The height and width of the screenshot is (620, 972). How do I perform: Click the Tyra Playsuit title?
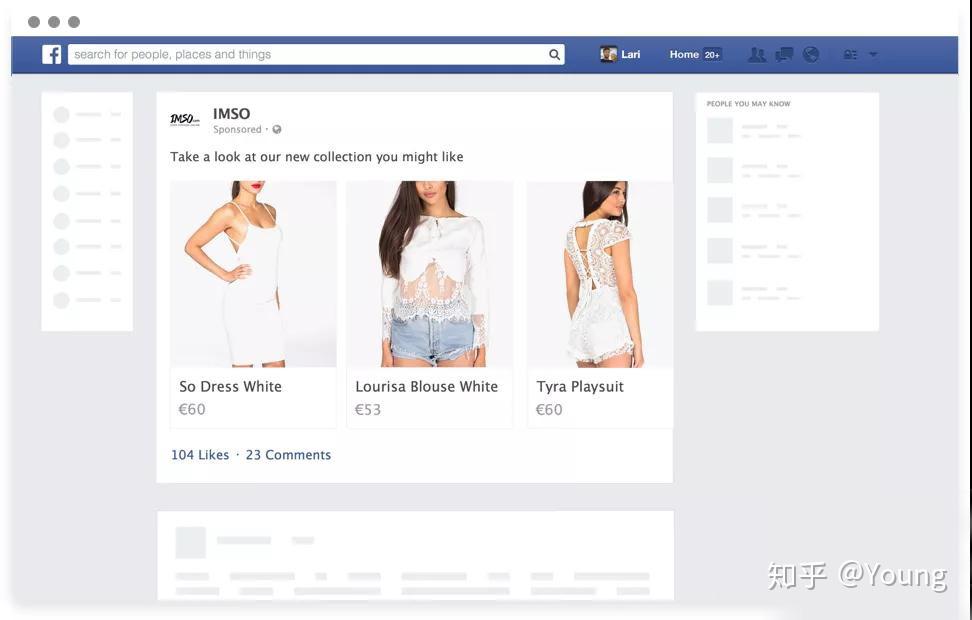[x=580, y=387]
